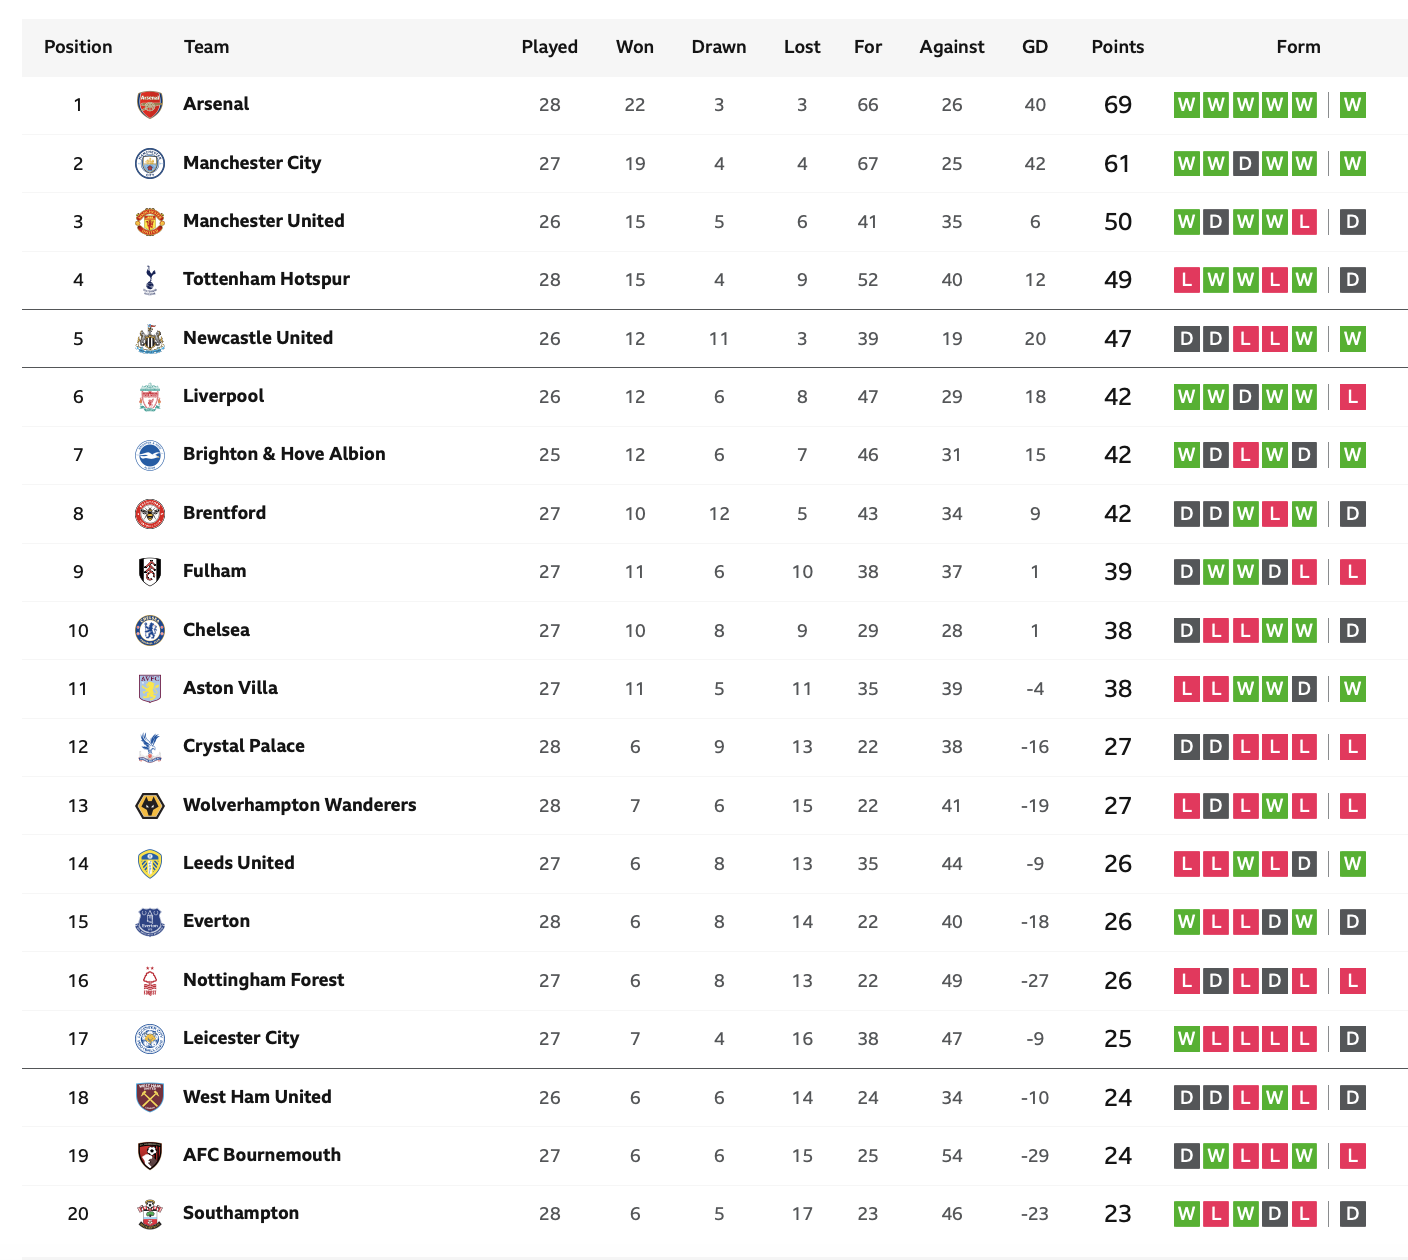Viewport: 1408px width, 1260px height.
Task: Click the Manchester United crest icon
Action: (150, 222)
